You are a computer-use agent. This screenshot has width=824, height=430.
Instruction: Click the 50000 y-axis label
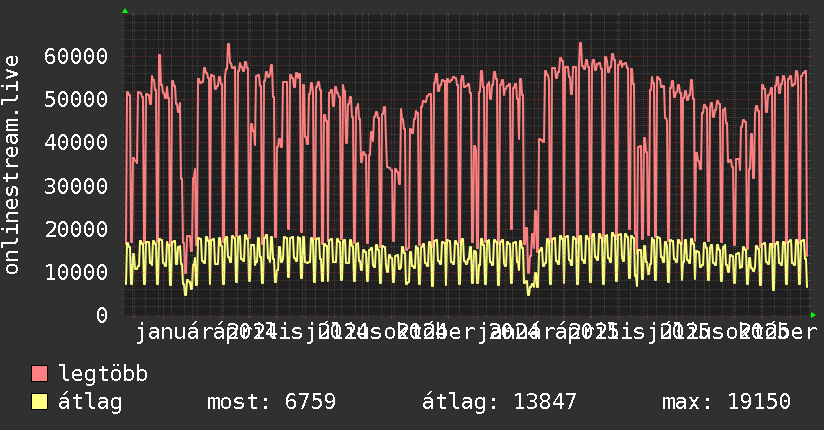coord(76,99)
